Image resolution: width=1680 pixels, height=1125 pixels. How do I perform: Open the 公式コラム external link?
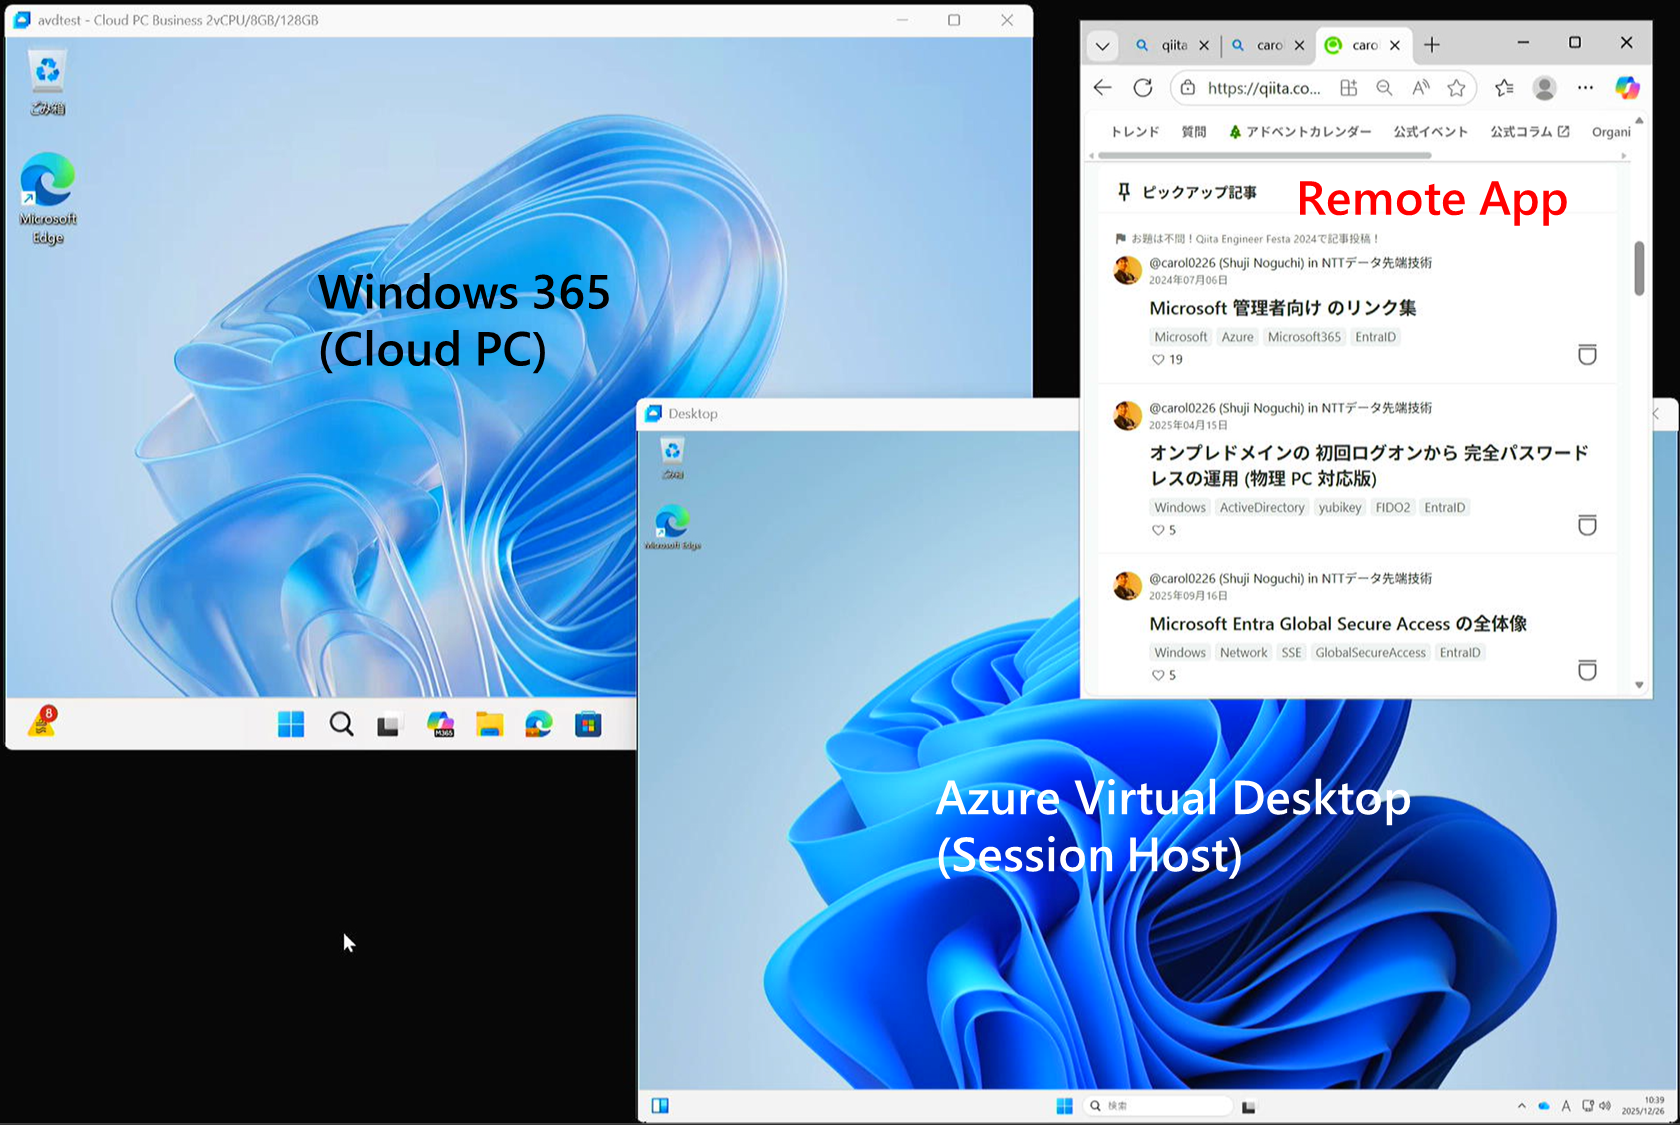click(x=1530, y=132)
